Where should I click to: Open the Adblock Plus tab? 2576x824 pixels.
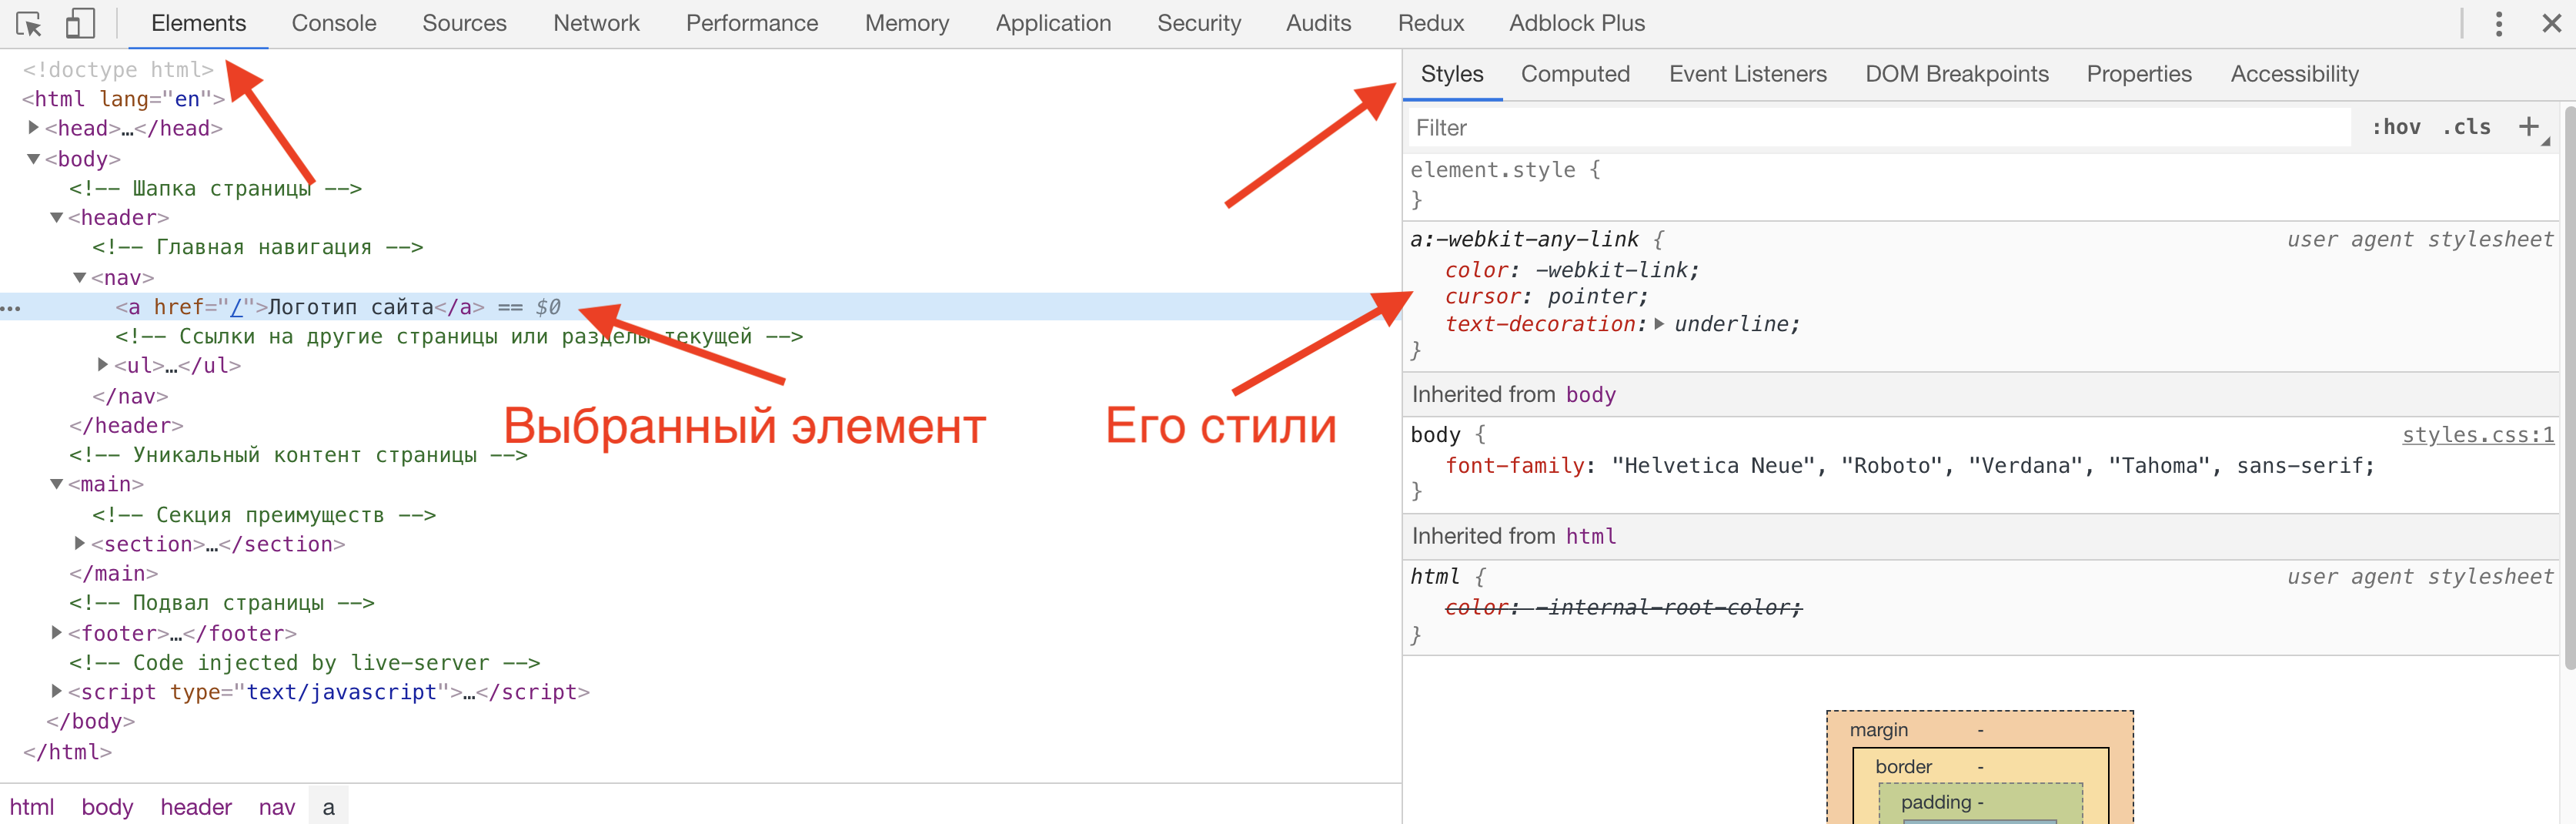[1576, 23]
